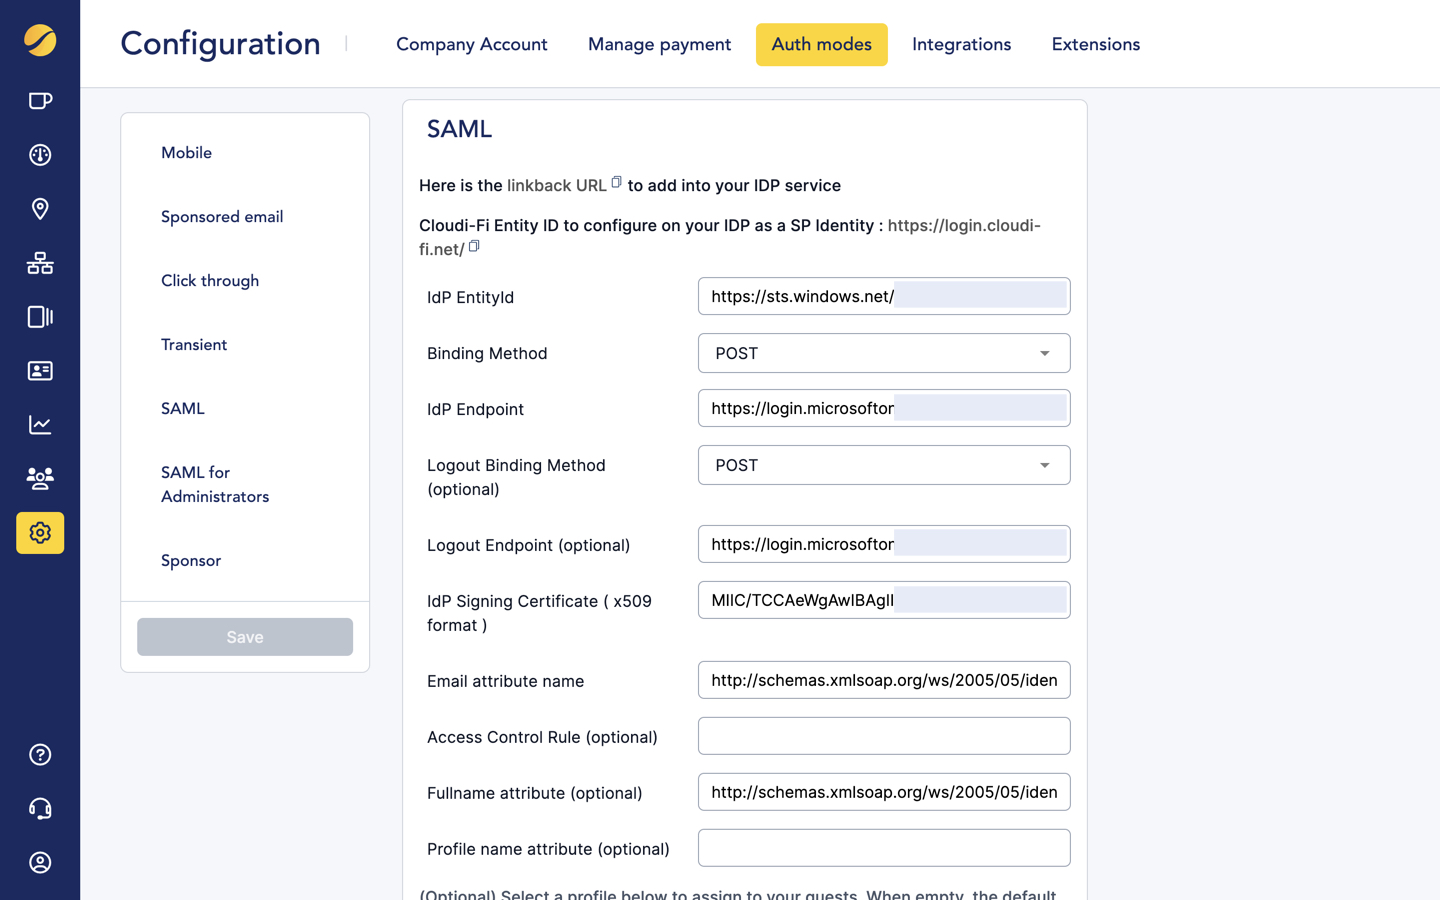
Task: Go to Manage payment
Action: point(659,44)
